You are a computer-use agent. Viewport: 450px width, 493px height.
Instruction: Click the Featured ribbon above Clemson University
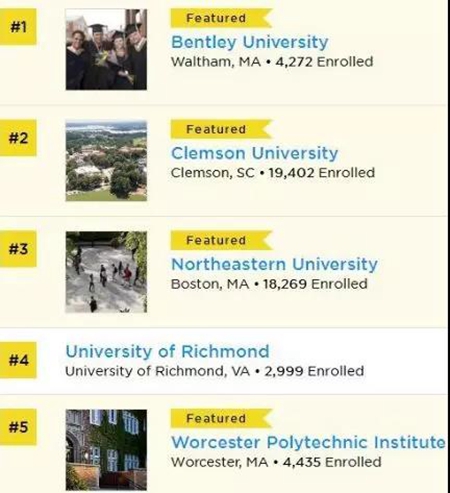coord(221,129)
